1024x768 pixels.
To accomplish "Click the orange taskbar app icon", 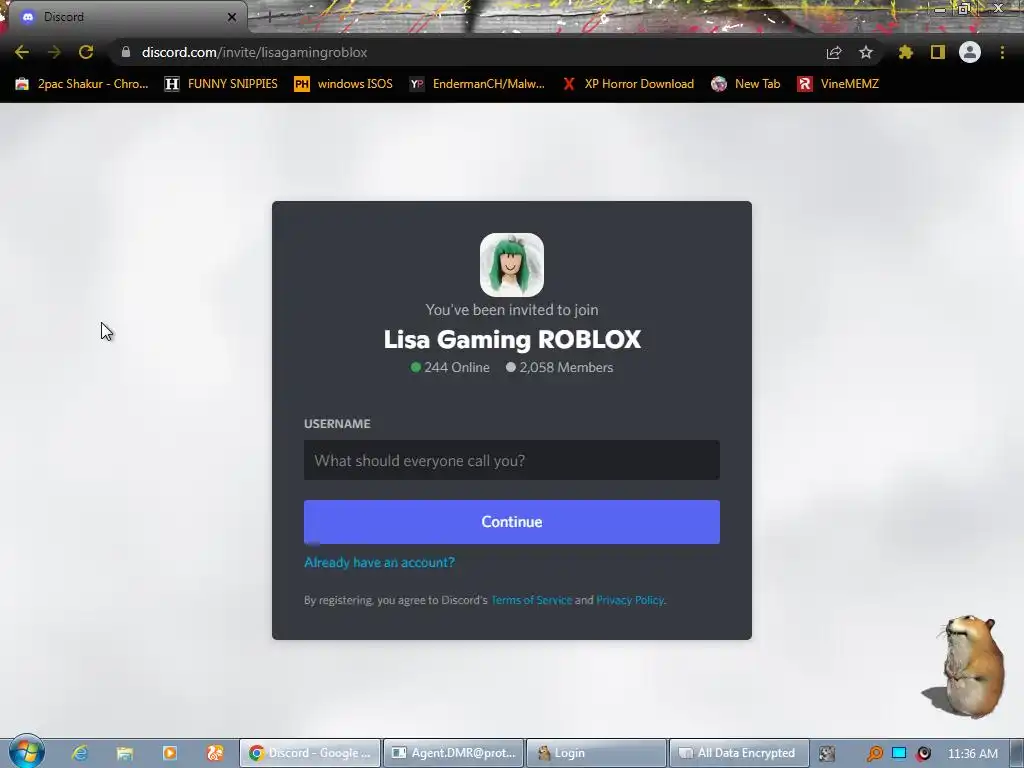I will click(215, 753).
